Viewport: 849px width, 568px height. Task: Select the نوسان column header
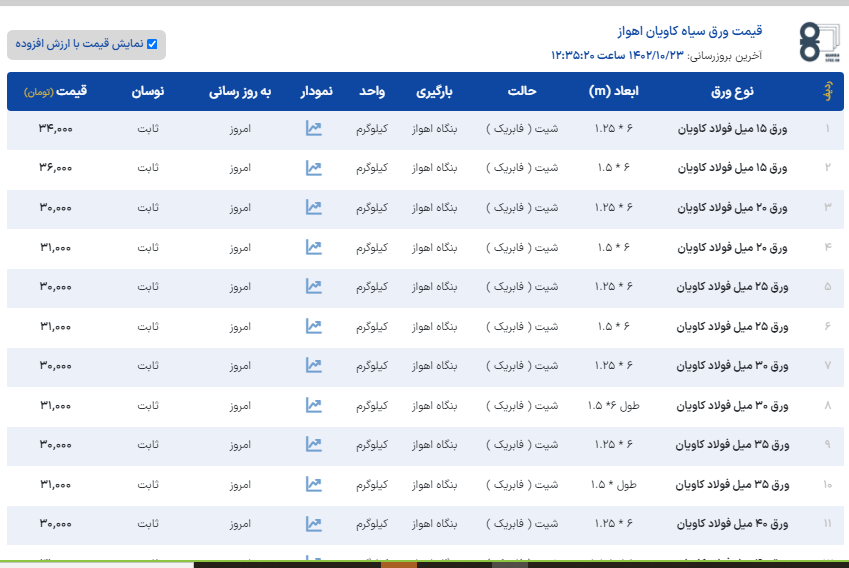148,92
